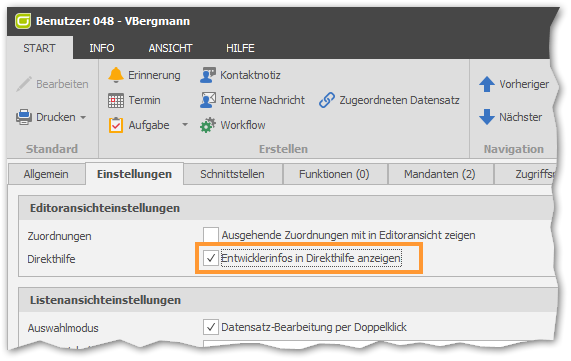Expand the Aufgabe dropdown arrow
This screenshot has width=571, height=361.
tap(185, 125)
